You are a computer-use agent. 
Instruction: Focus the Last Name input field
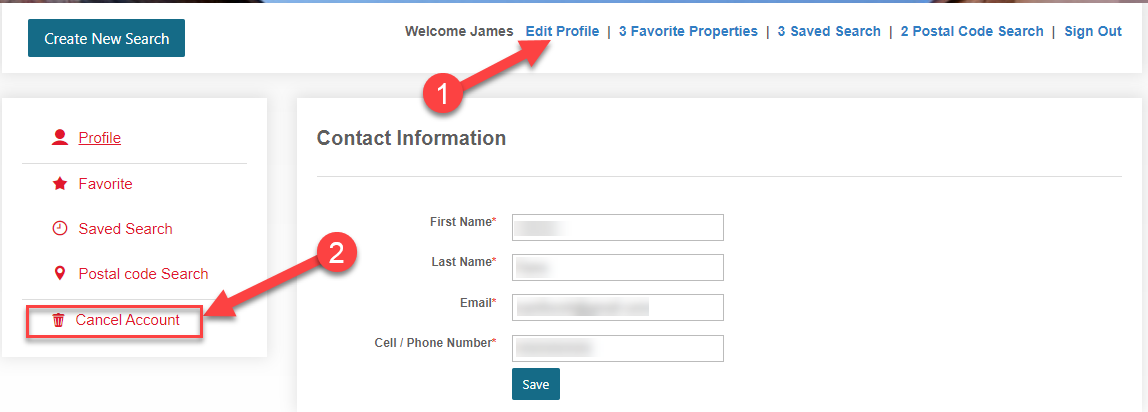pos(617,268)
